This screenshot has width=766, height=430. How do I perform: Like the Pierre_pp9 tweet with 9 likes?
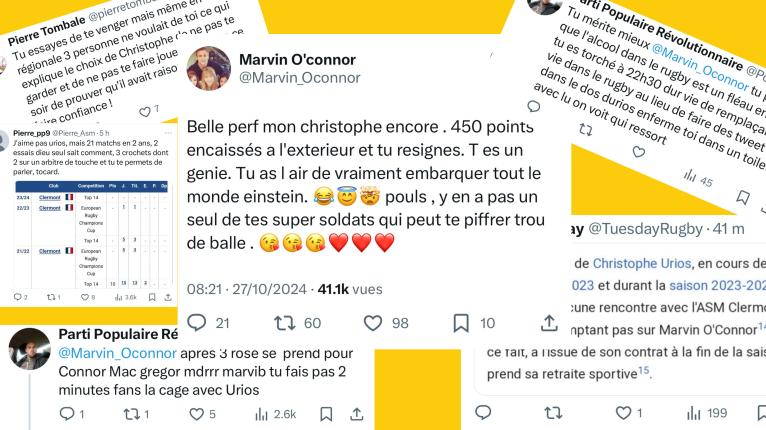87,297
